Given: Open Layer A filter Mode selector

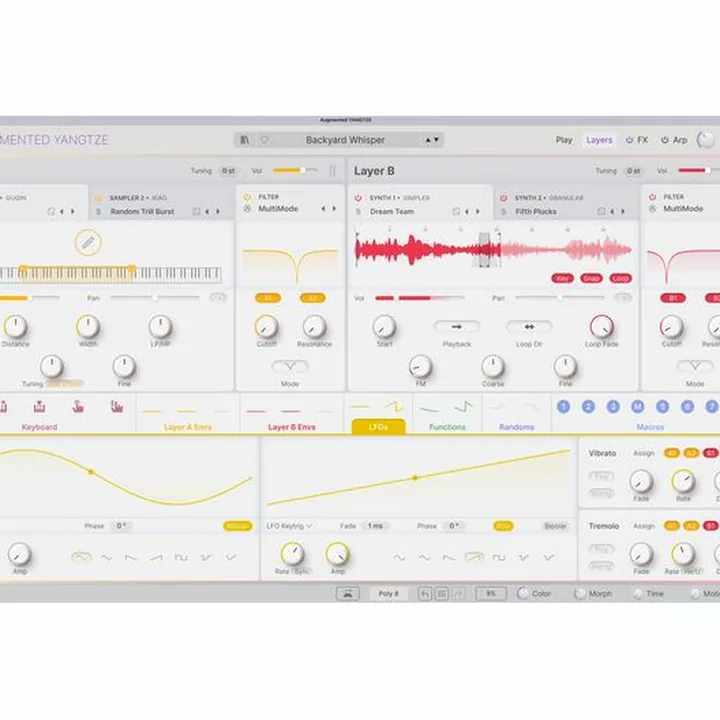Looking at the screenshot, I should pyautogui.click(x=290, y=366).
